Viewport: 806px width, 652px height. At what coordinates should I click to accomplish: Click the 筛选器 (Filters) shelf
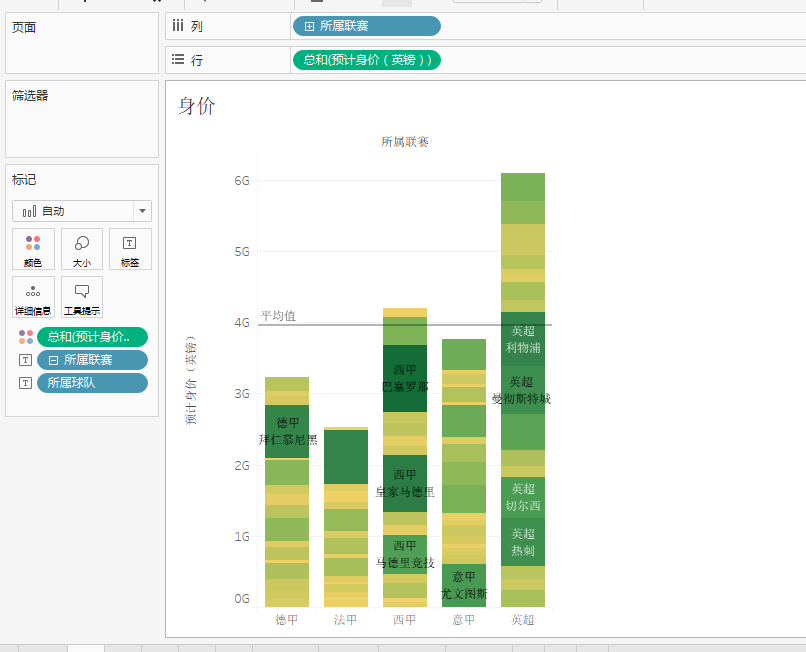[82, 119]
